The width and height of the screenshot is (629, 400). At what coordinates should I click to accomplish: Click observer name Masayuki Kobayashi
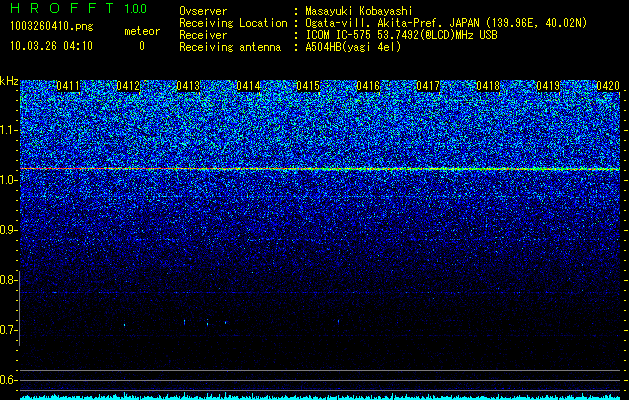[359, 11]
